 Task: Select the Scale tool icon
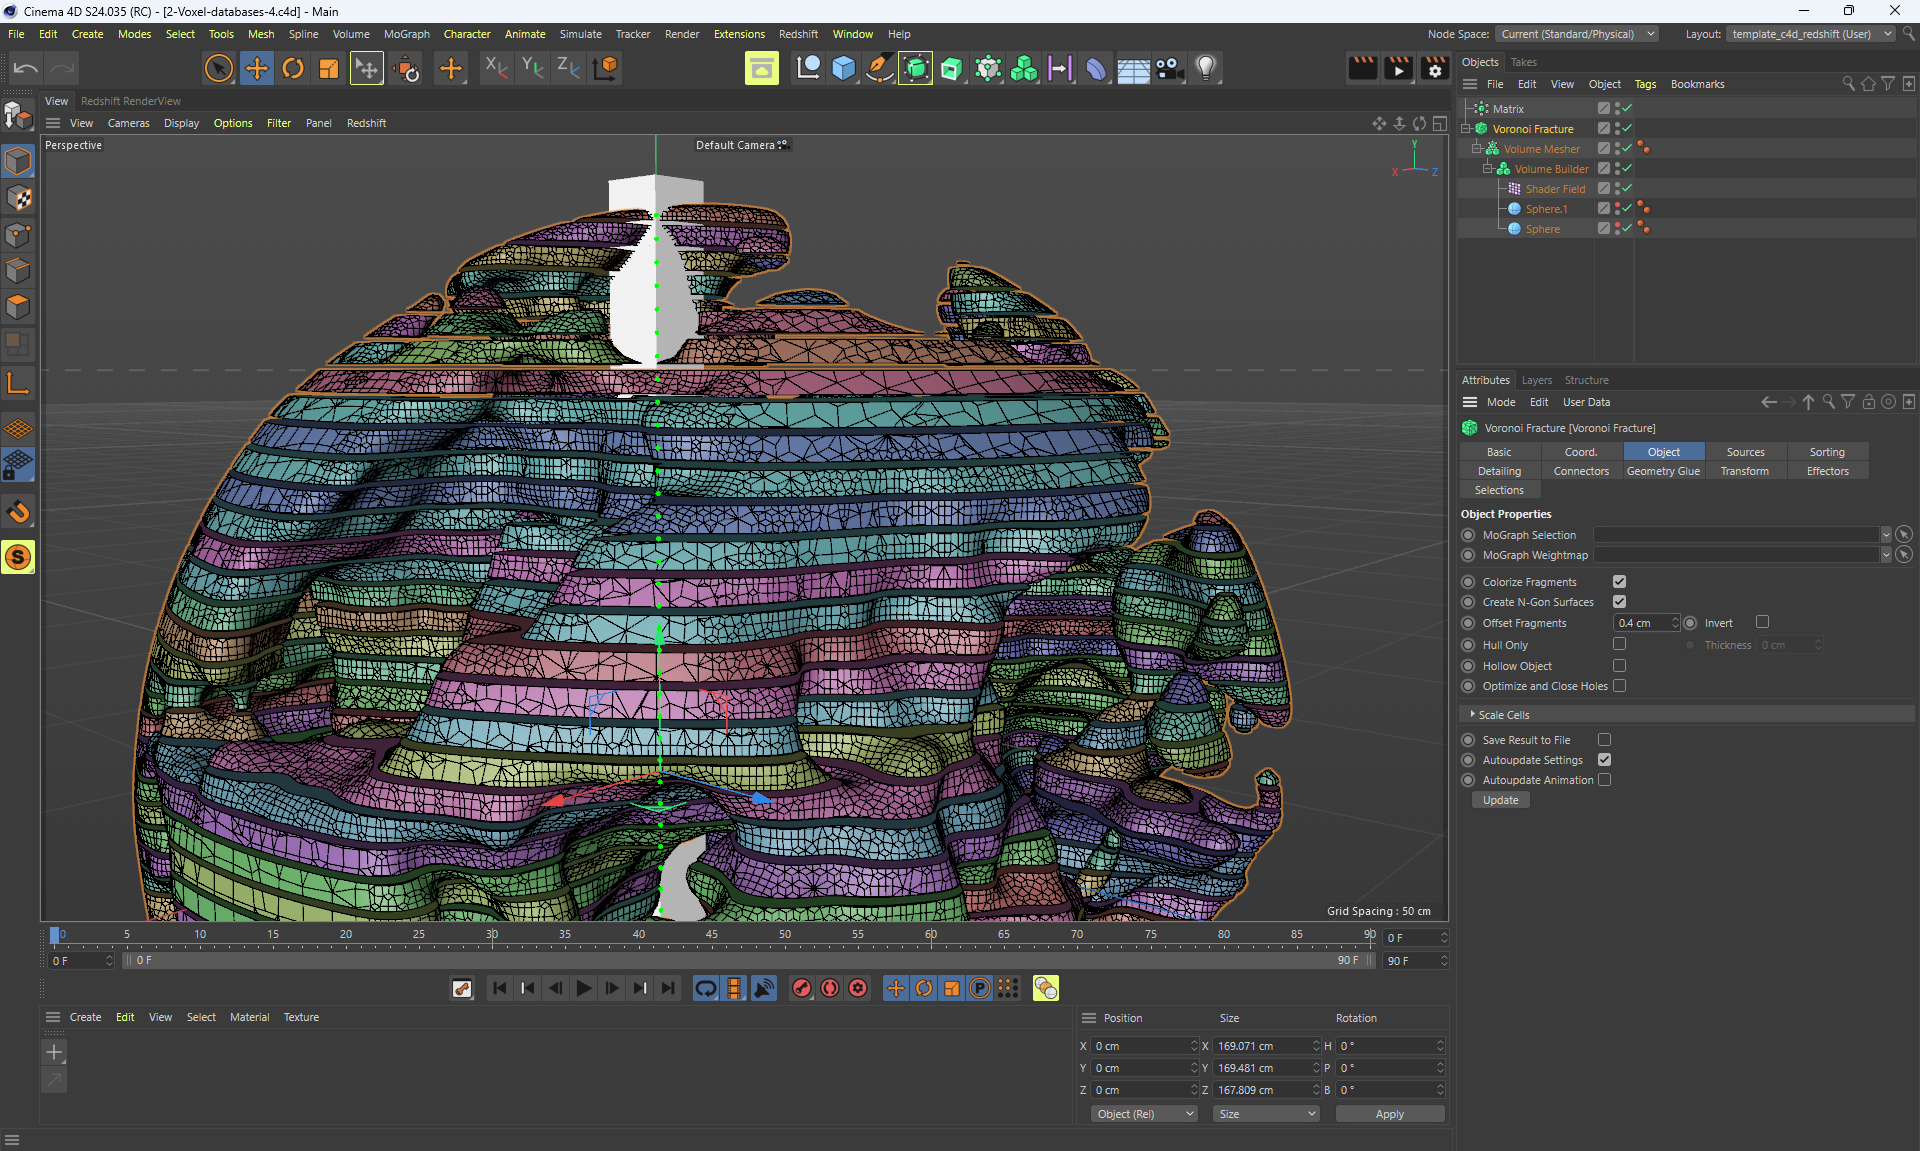(x=328, y=68)
